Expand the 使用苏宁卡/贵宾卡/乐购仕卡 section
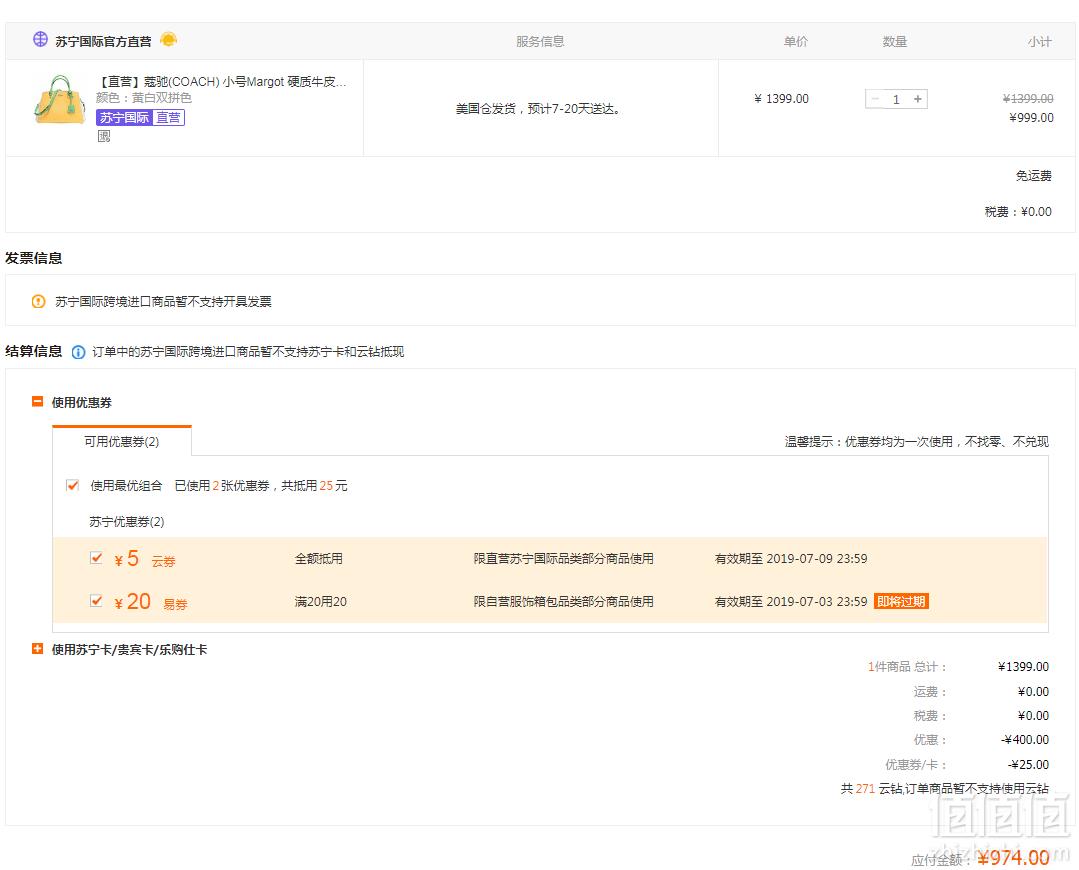The width and height of the screenshot is (1079, 870). click(x=38, y=648)
